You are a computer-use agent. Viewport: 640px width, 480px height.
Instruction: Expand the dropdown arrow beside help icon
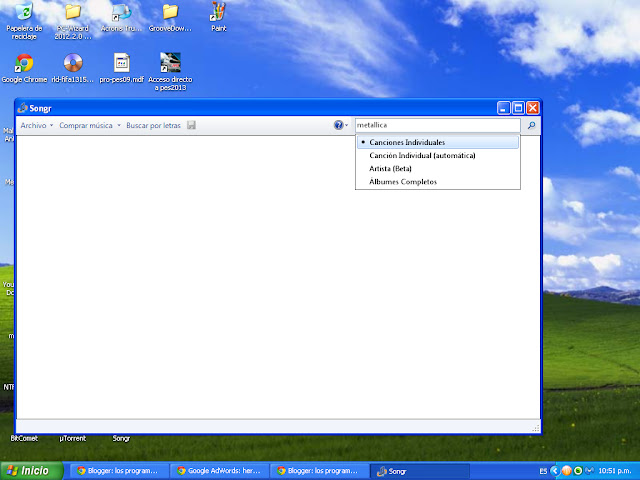(347, 125)
